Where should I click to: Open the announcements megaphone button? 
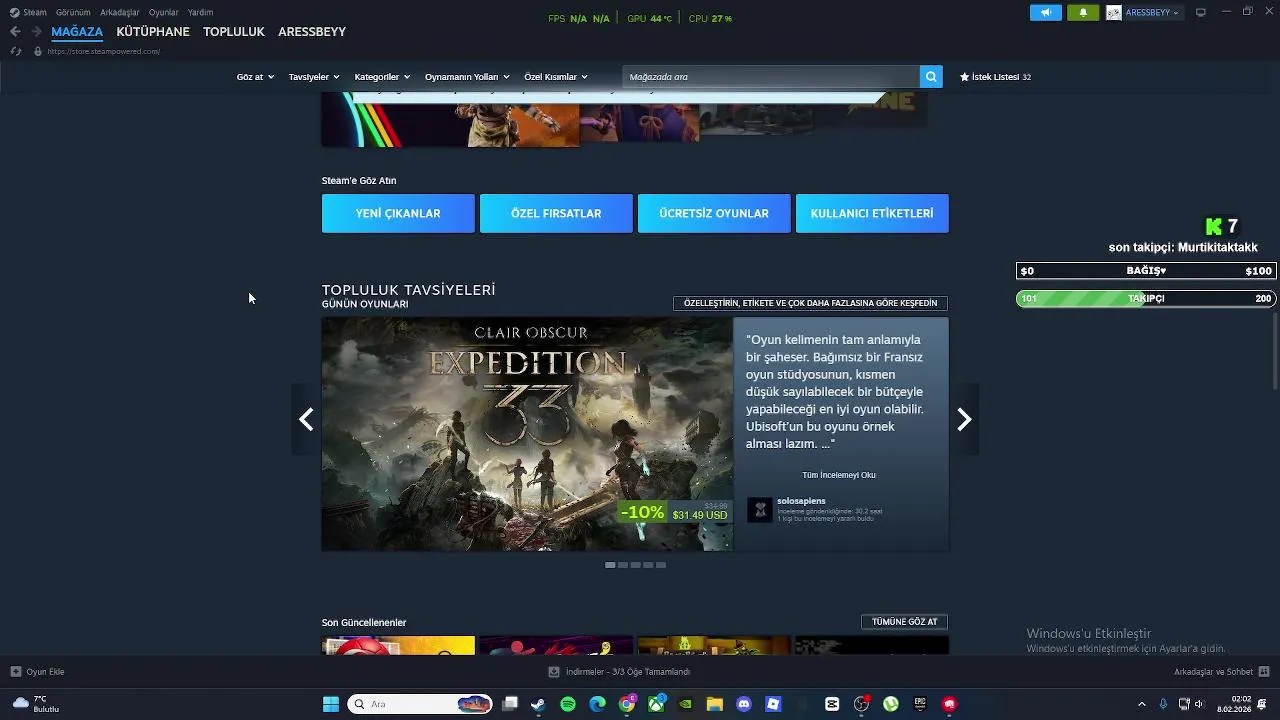click(x=1046, y=13)
